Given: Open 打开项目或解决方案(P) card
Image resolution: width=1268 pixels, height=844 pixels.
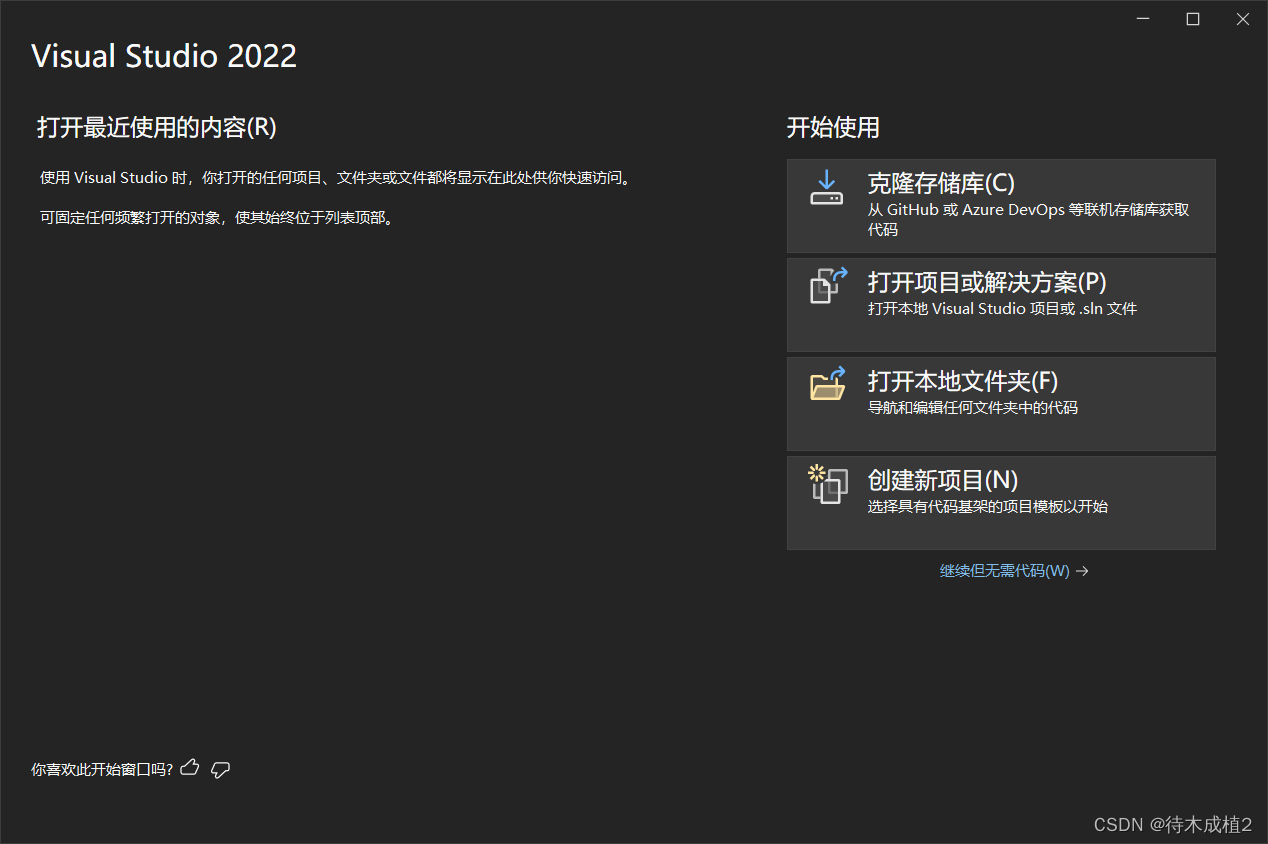Looking at the screenshot, I should 1001,305.
